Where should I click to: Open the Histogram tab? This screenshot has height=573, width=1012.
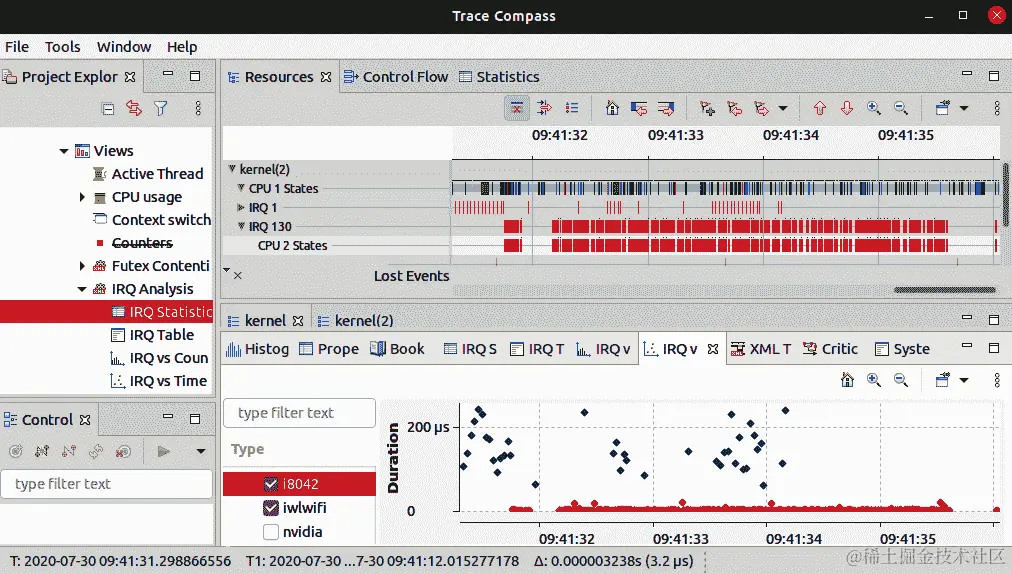click(257, 349)
